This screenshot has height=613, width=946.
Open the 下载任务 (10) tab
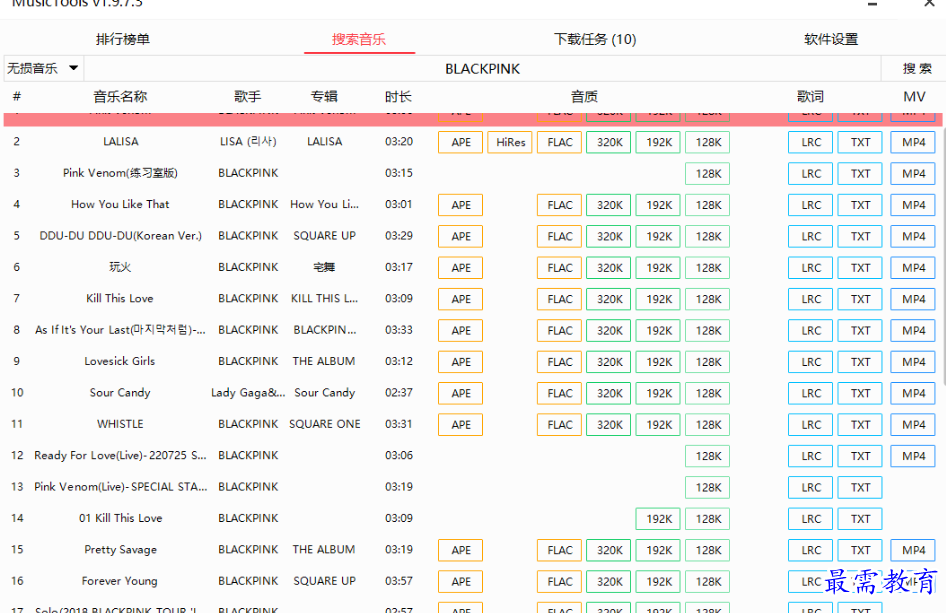tap(595, 39)
